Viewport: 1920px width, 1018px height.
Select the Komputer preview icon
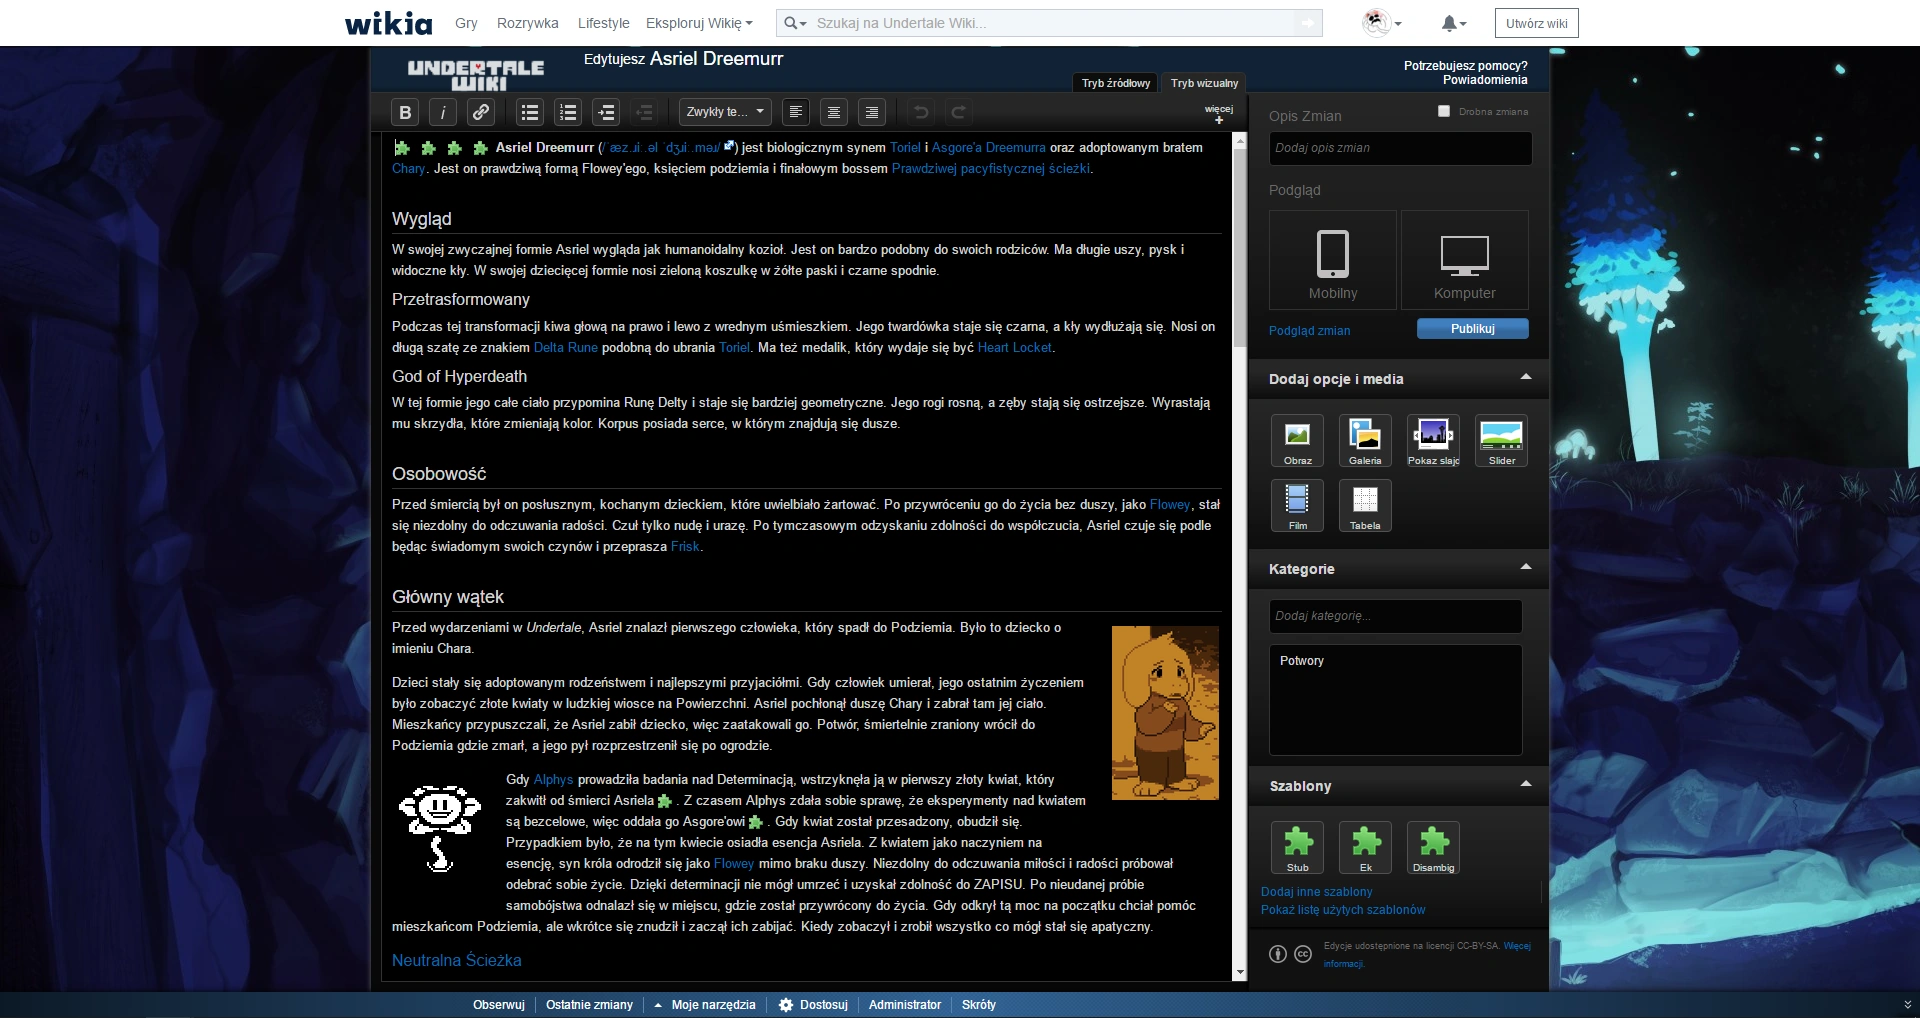tap(1465, 260)
